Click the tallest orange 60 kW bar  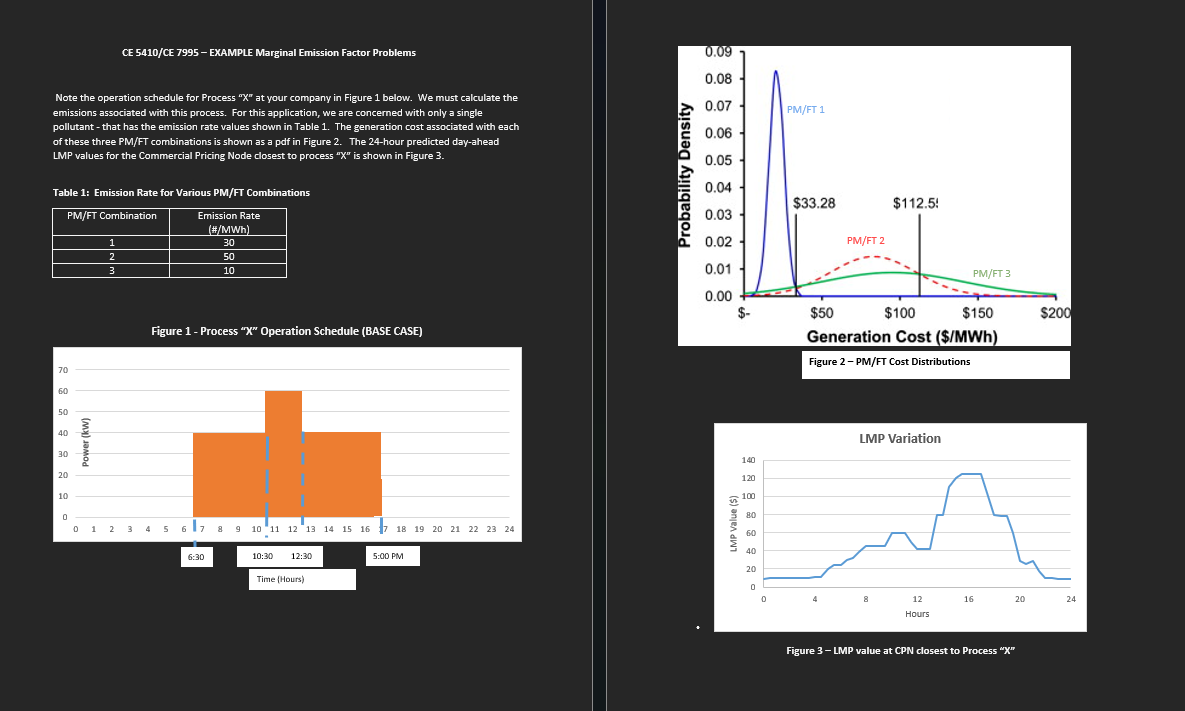point(283,453)
